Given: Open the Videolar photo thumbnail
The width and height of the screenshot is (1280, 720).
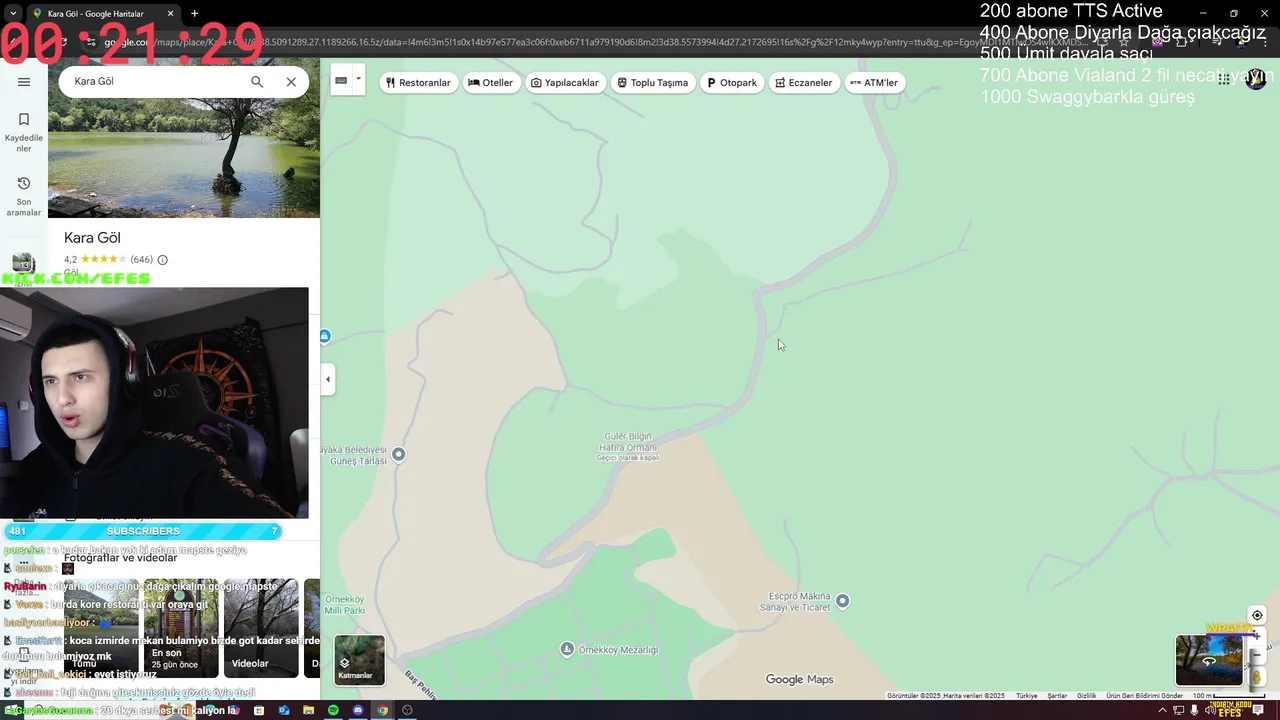Looking at the screenshot, I should click(261, 628).
